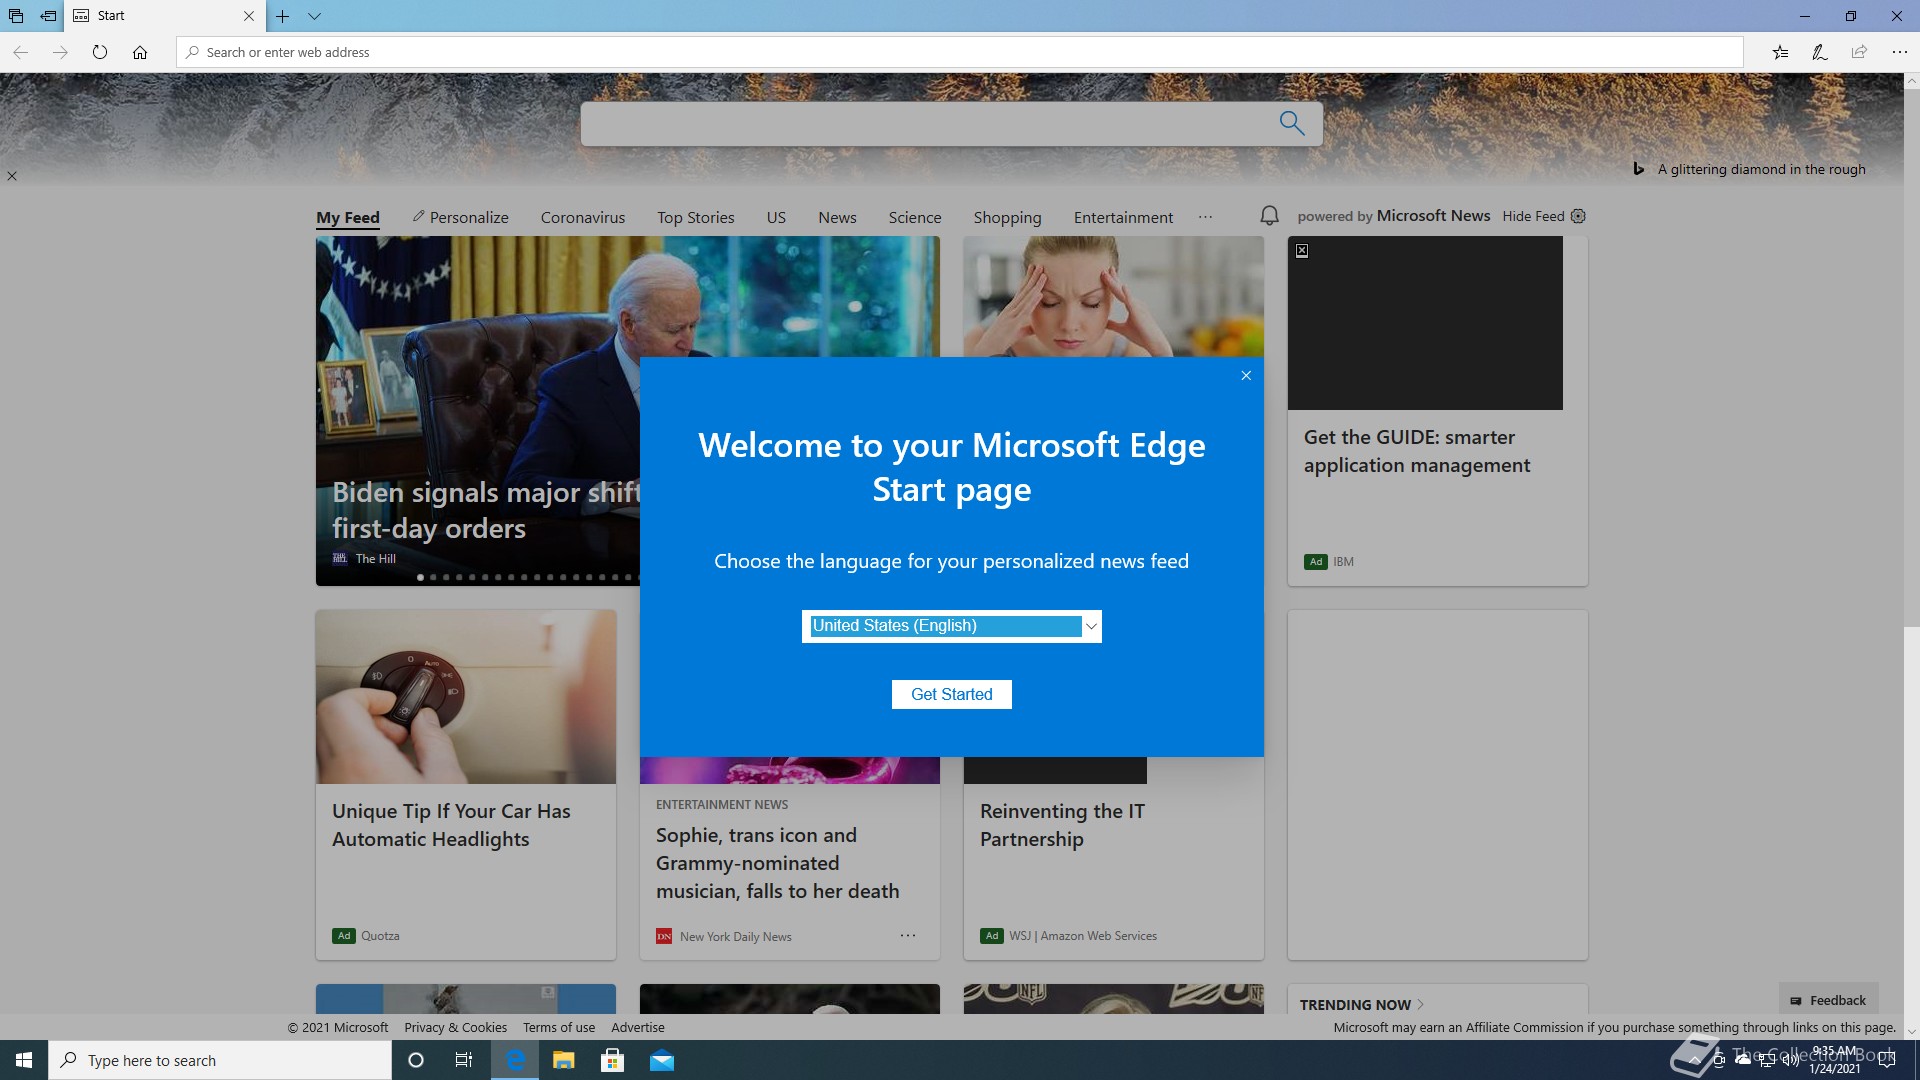The image size is (1920, 1080).
Task: Open the tab list dropdown chevron
Action: pyautogui.click(x=314, y=16)
